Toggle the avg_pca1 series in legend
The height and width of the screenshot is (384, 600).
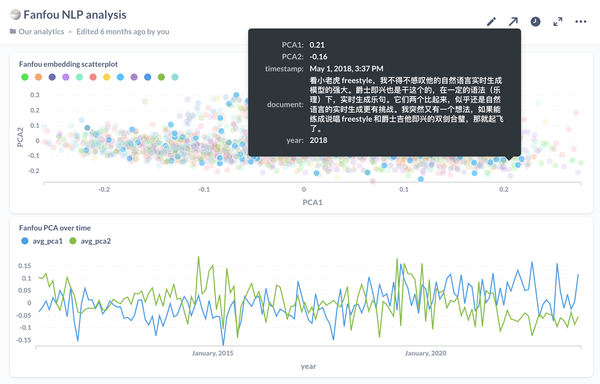42,241
